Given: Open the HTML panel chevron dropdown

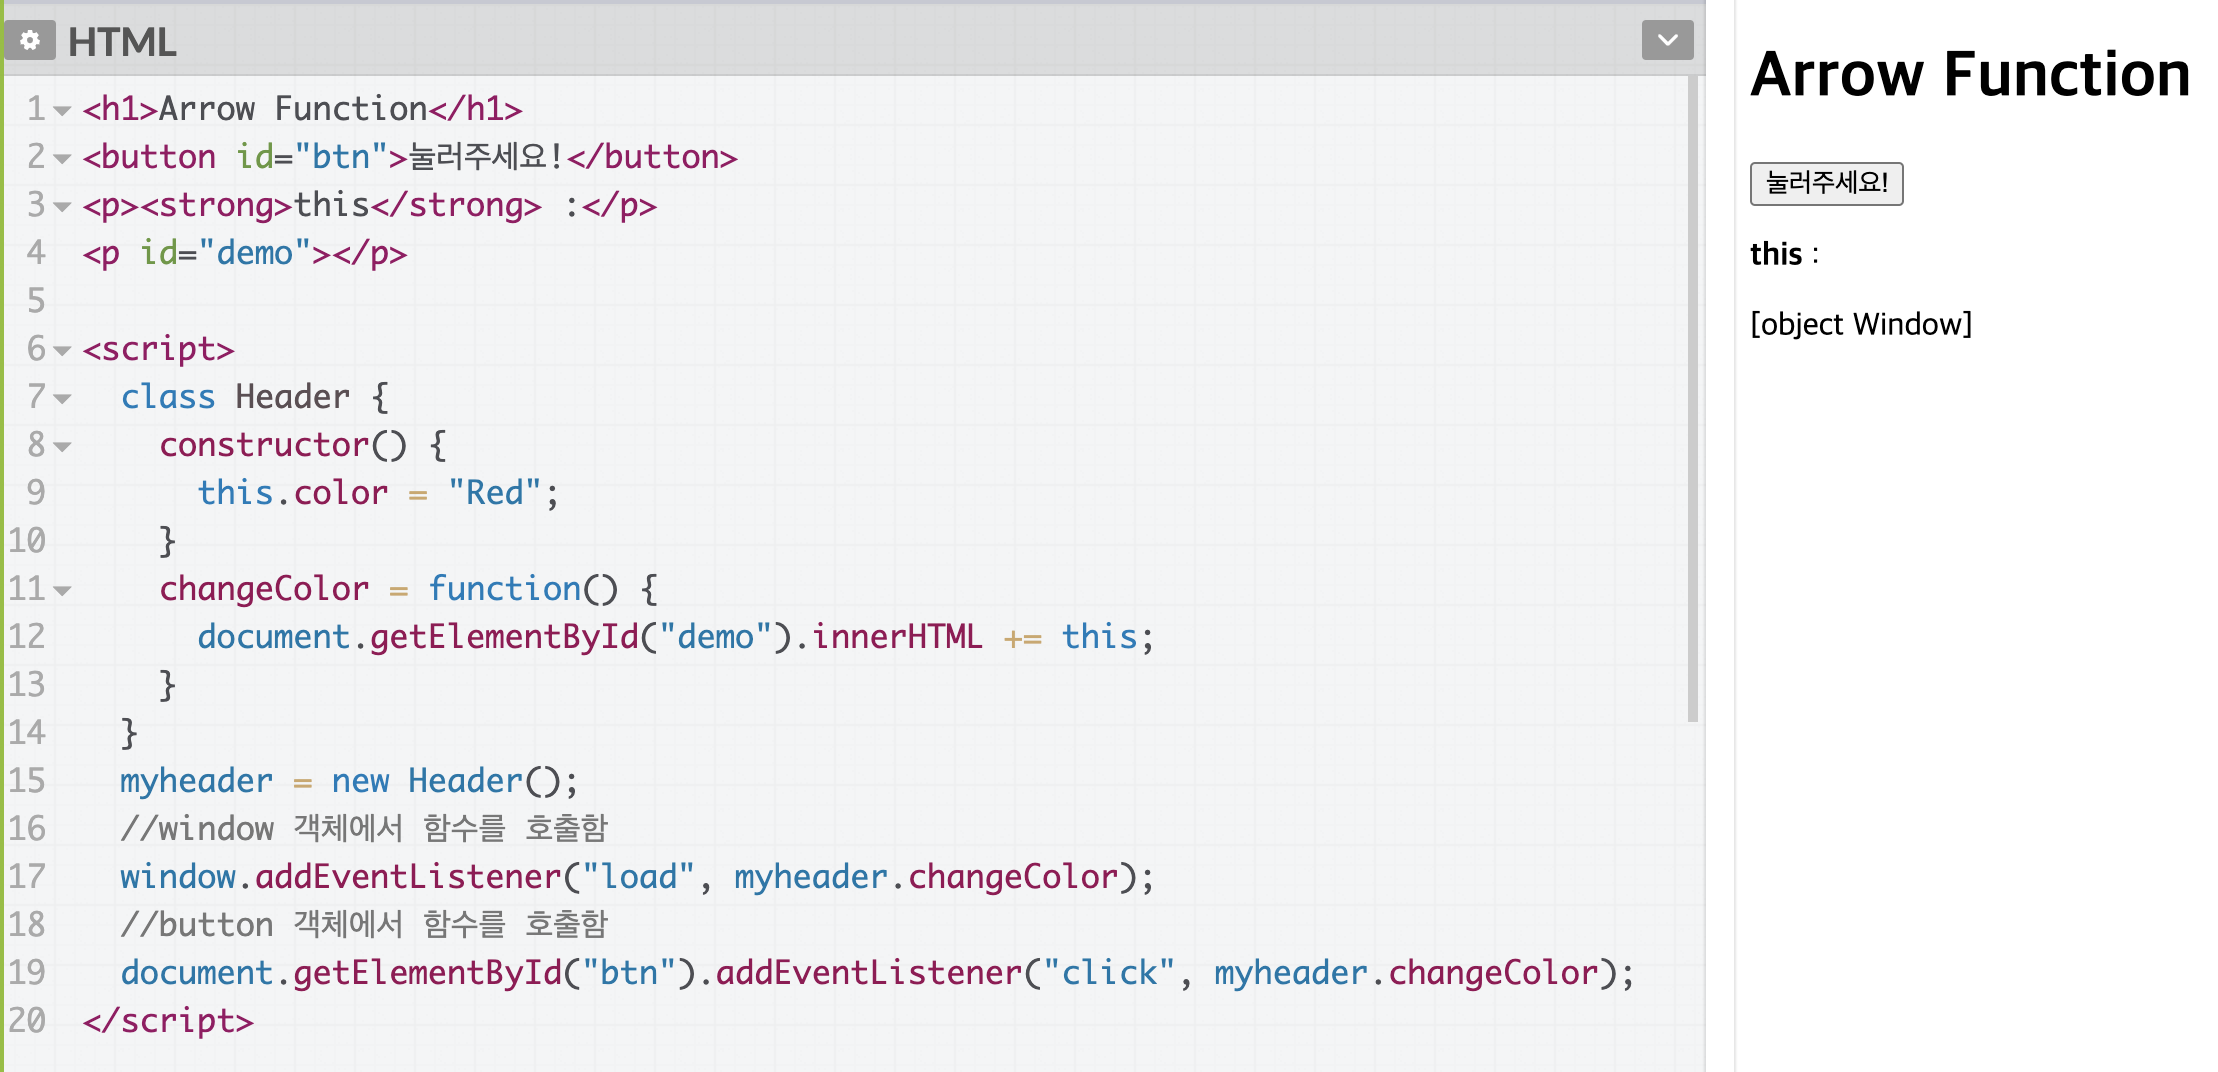Looking at the screenshot, I should 1667,40.
